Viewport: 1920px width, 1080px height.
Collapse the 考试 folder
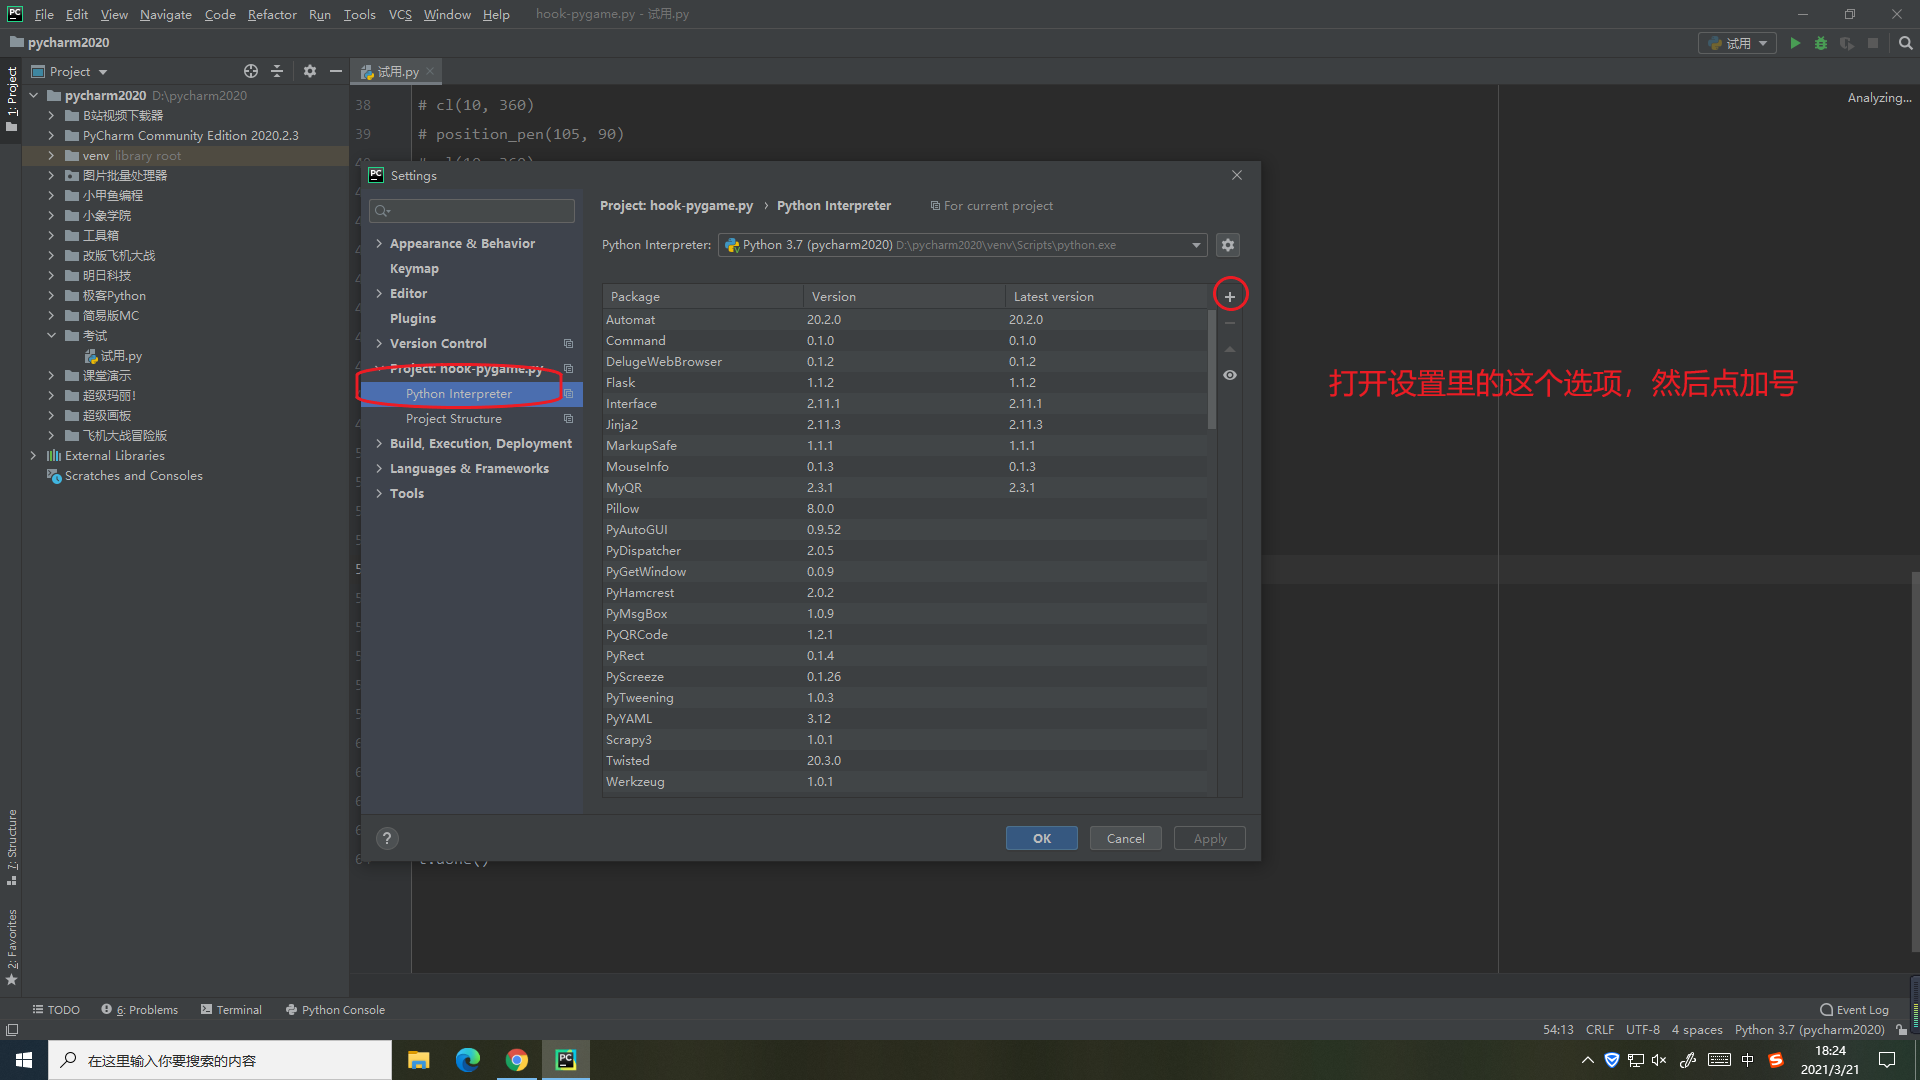[51, 335]
